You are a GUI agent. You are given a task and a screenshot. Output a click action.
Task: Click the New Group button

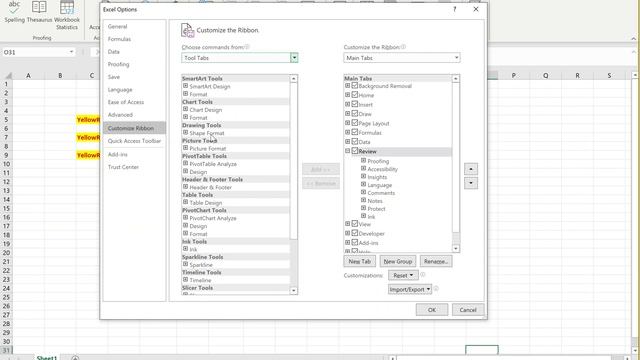(x=398, y=261)
